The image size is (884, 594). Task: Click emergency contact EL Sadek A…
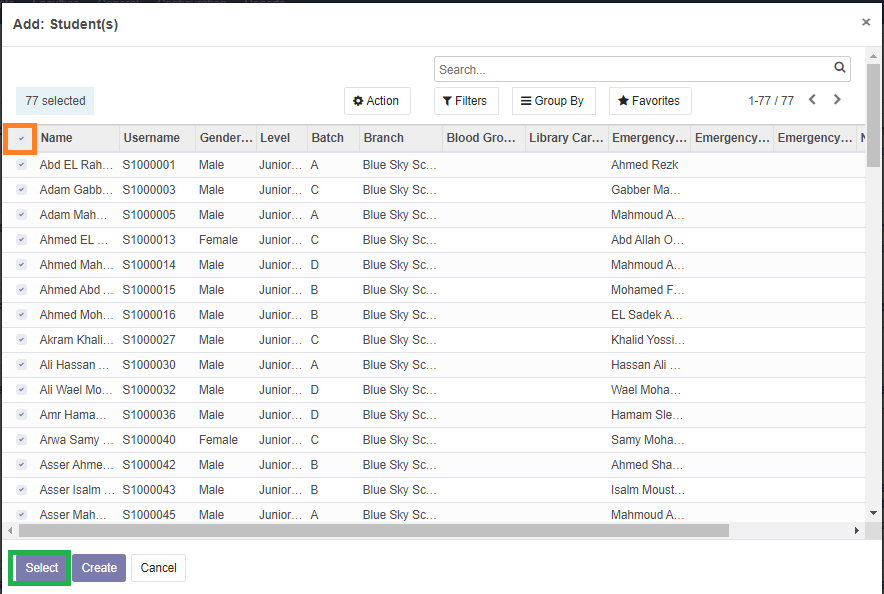click(x=647, y=315)
